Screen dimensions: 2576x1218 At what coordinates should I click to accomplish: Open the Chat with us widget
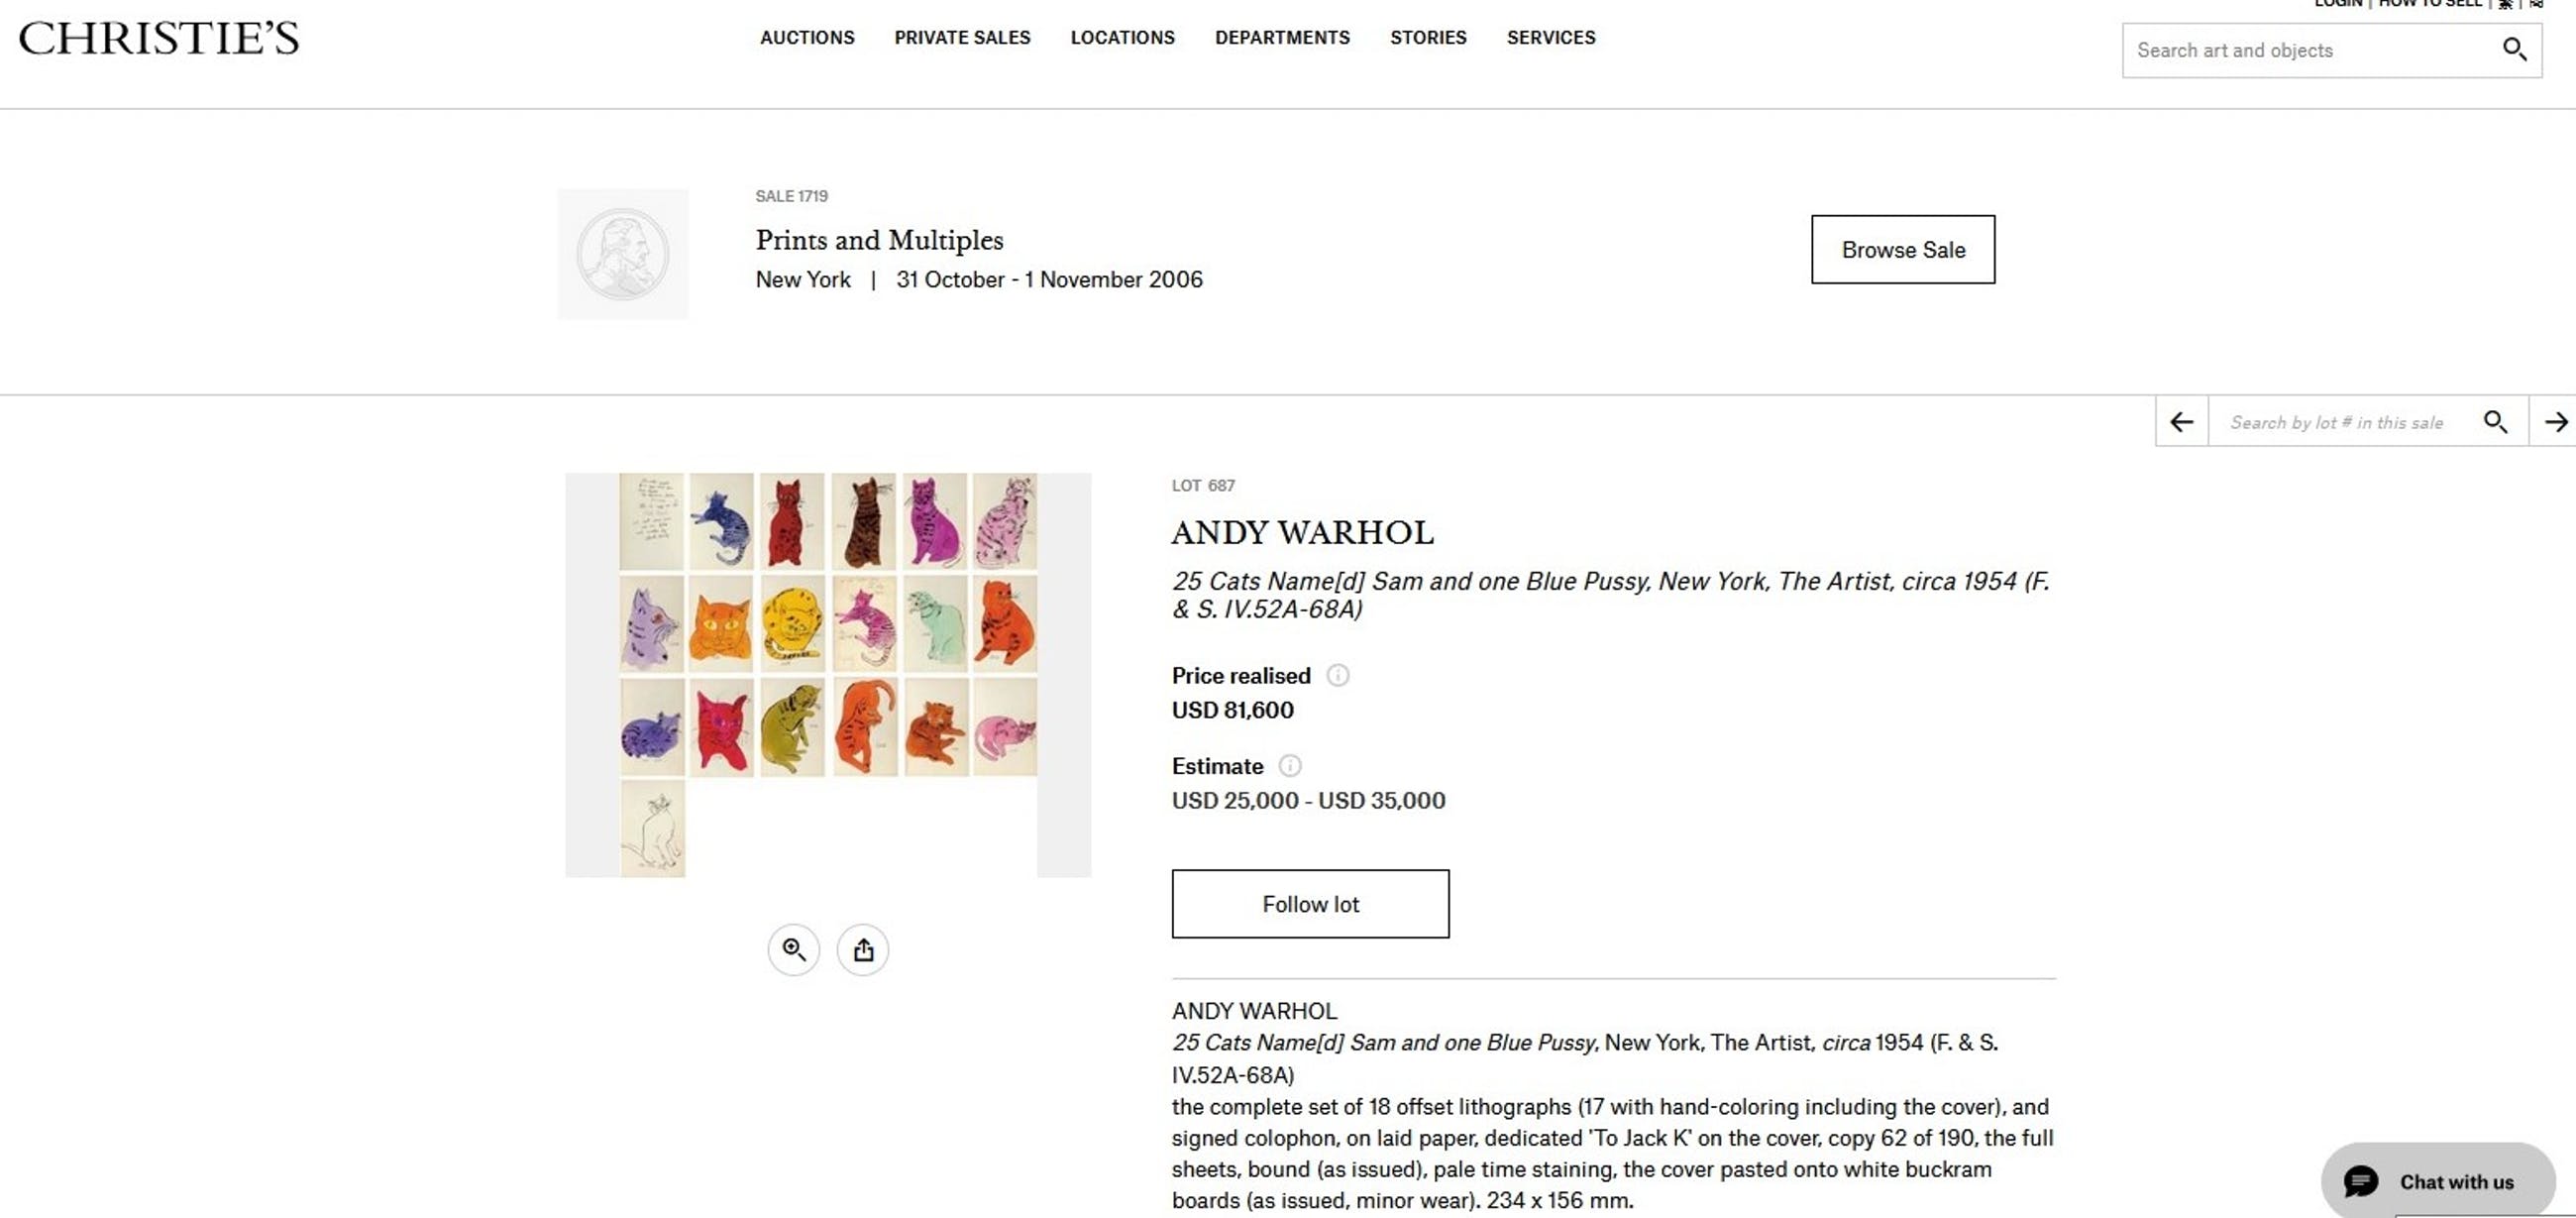pos(2437,1181)
